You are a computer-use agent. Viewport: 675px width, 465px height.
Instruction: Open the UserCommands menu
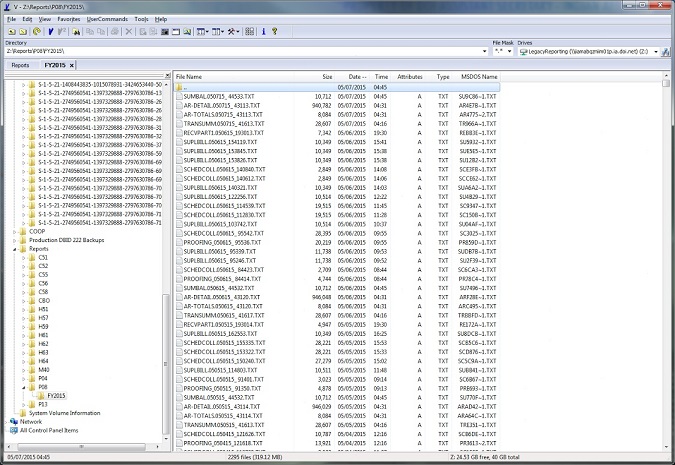(x=107, y=19)
